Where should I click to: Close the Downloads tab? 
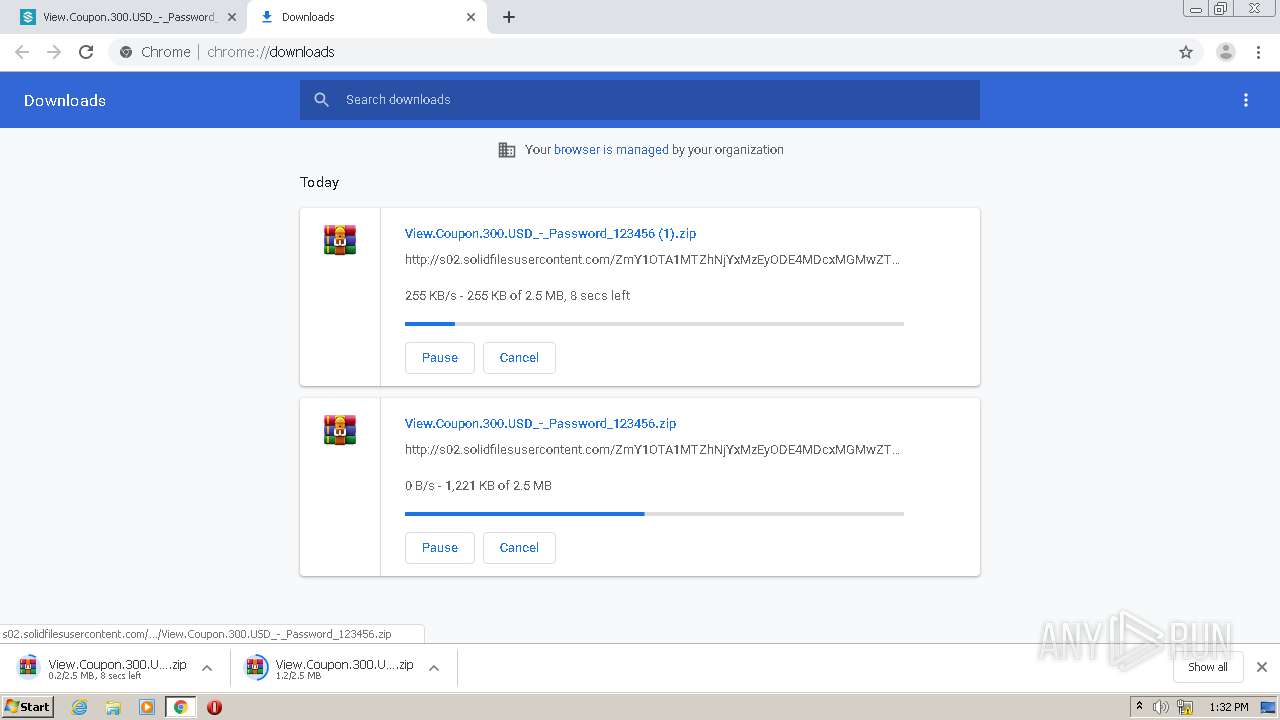[x=471, y=17]
